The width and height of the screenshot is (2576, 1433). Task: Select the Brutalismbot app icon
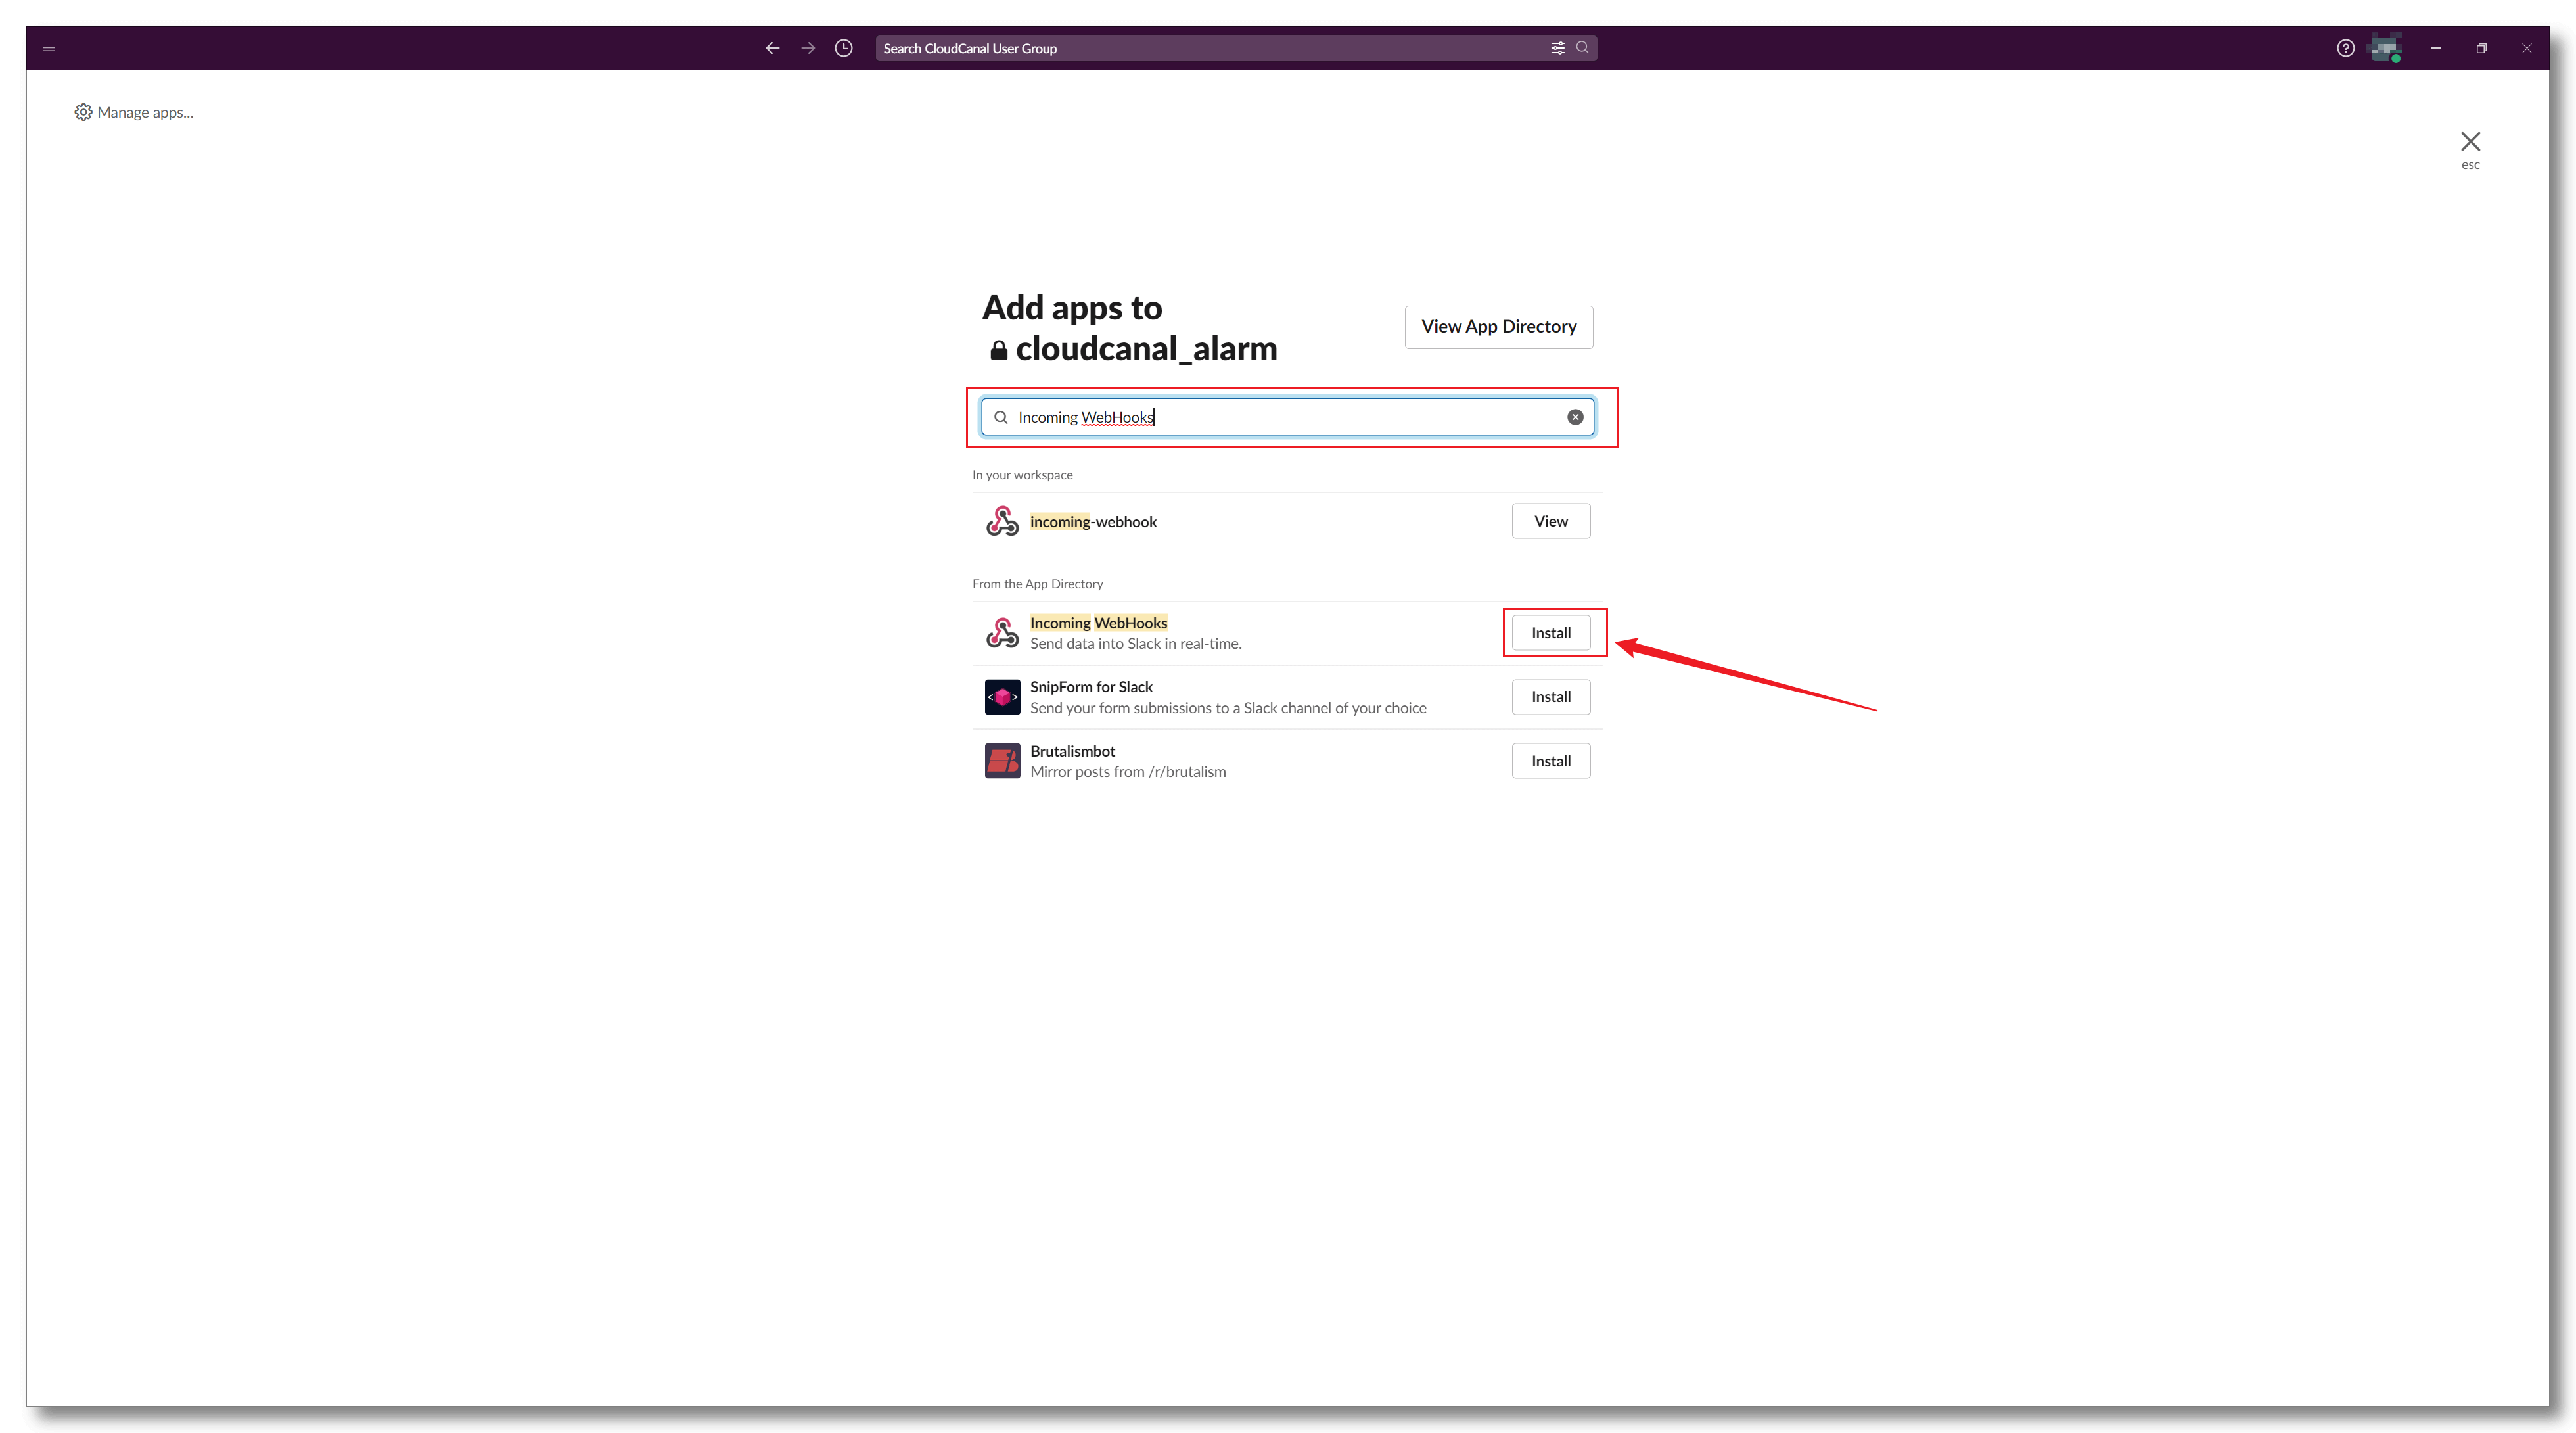coord(1002,761)
